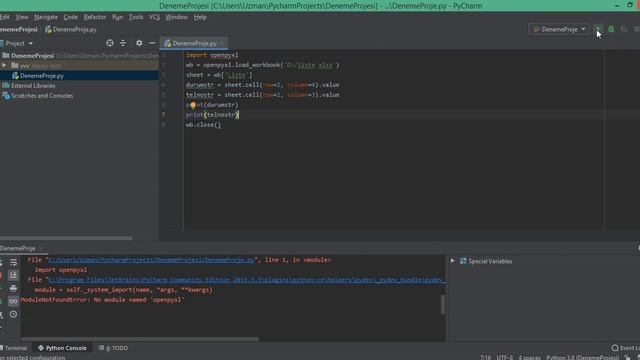Open the VCS menu
This screenshot has height=360, width=640.
pos(154,17)
